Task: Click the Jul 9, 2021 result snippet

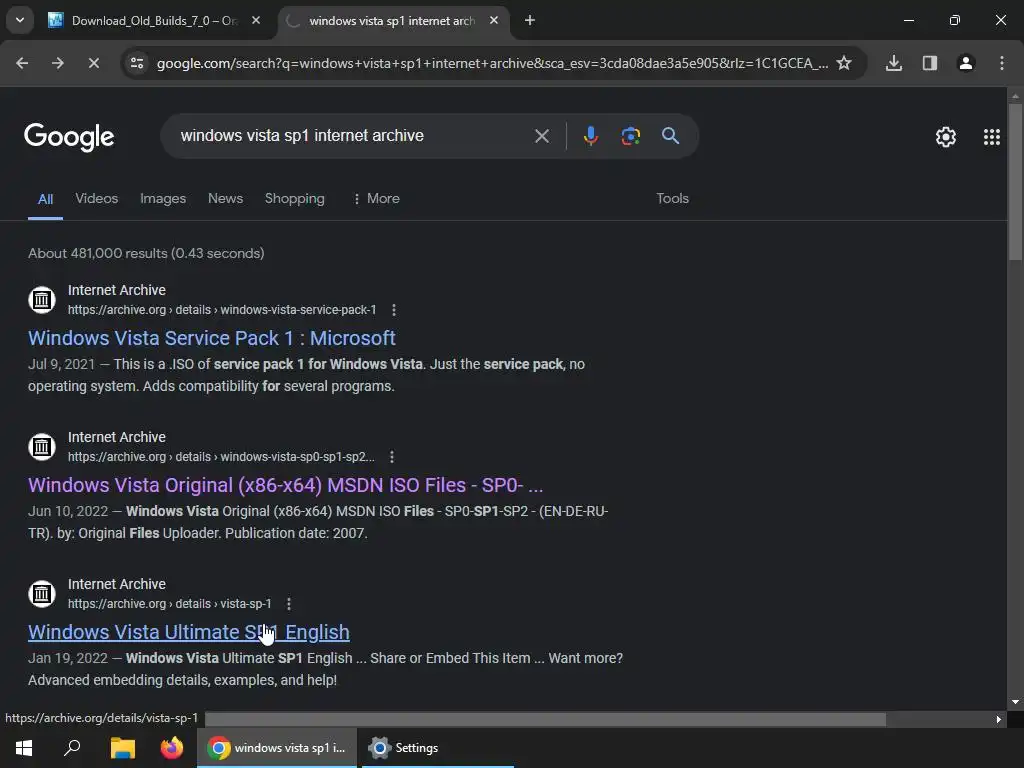Action: (306, 376)
